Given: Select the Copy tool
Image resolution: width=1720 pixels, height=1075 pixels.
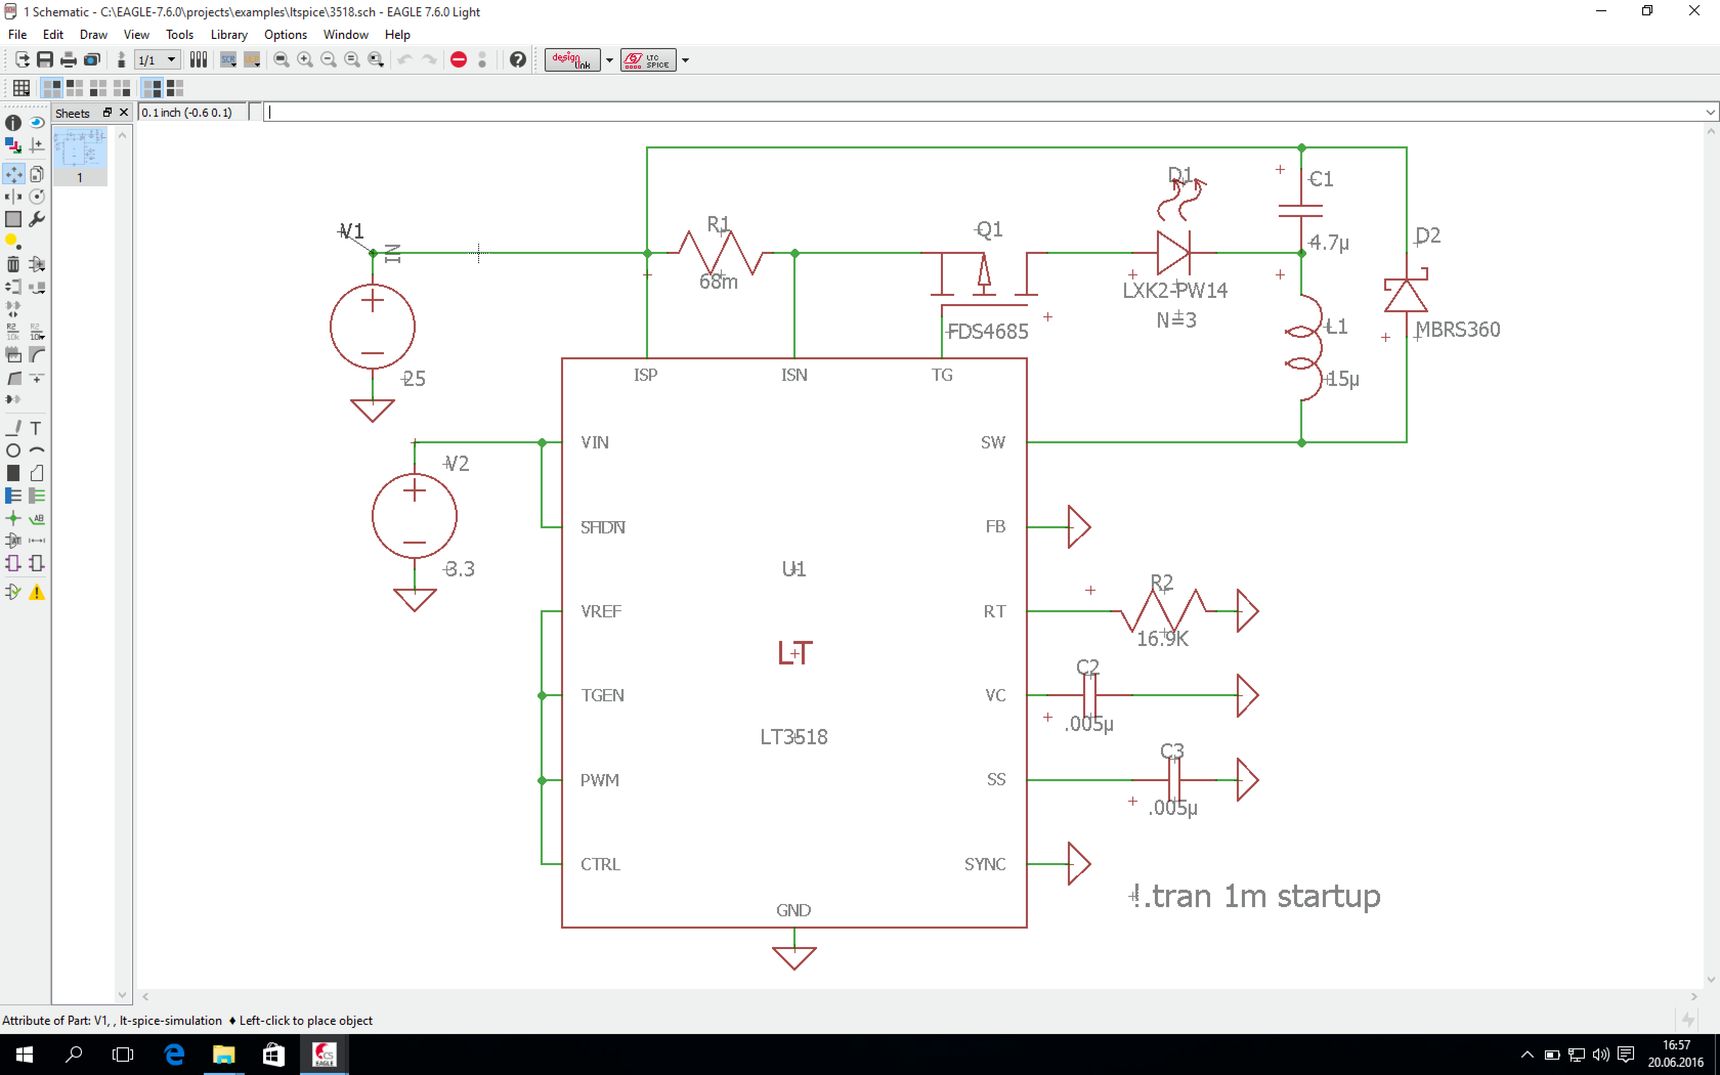Looking at the screenshot, I should [37, 174].
